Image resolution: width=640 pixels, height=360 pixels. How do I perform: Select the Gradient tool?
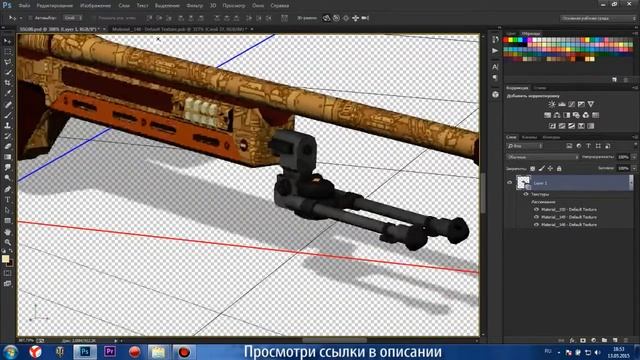7,157
